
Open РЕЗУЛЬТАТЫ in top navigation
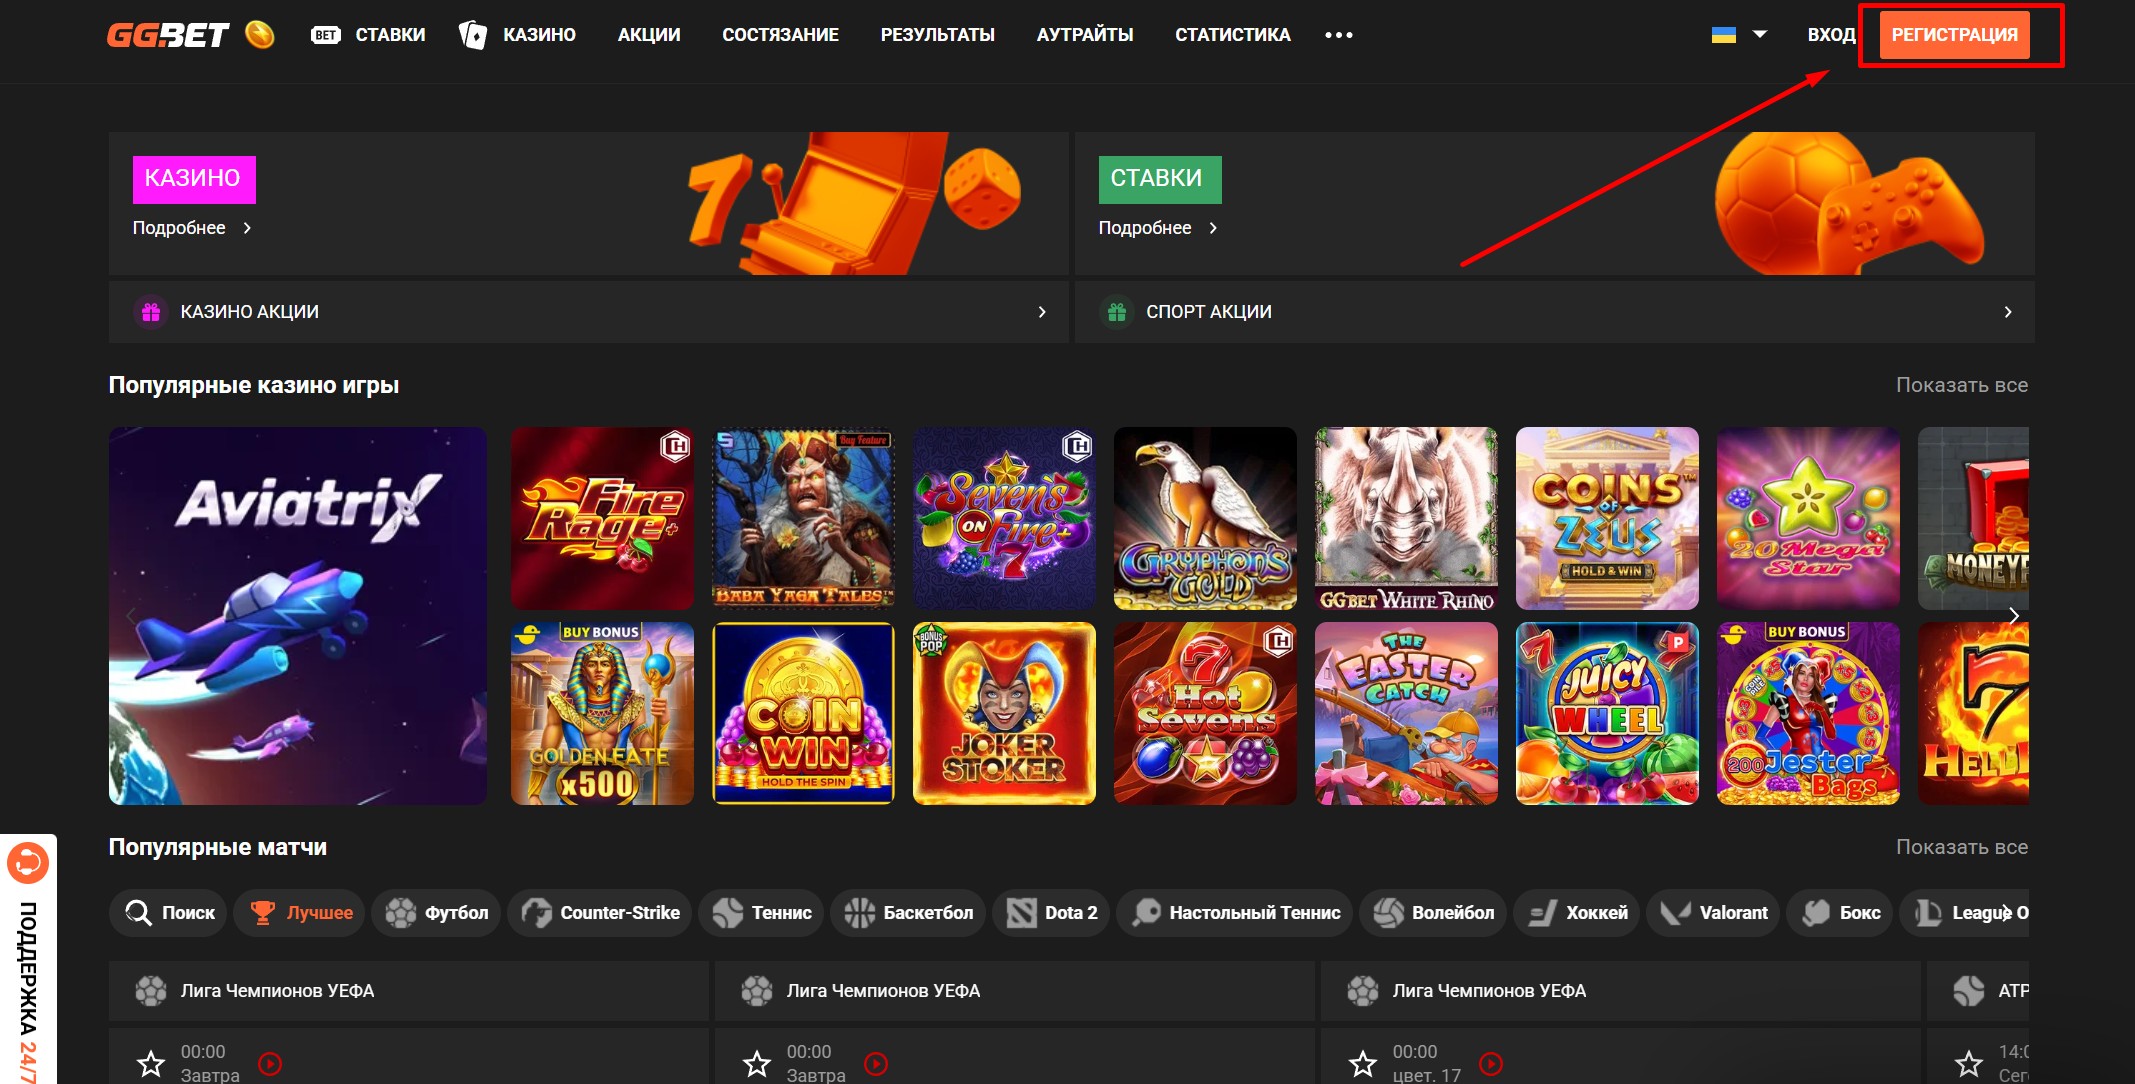pos(937,35)
